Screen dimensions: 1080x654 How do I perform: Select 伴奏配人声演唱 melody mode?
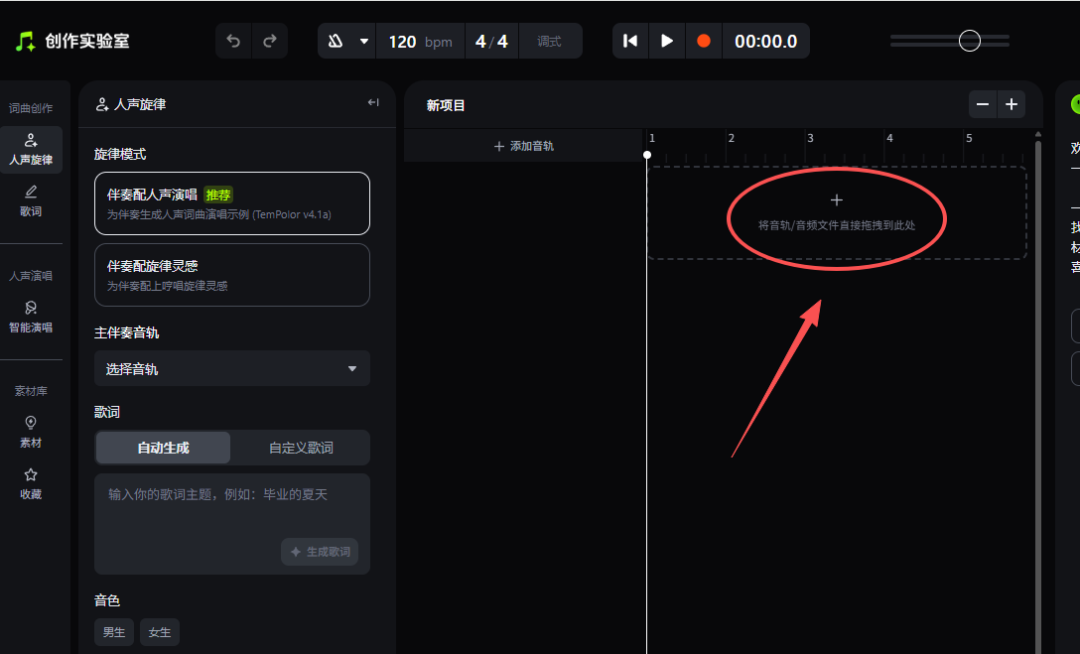tap(232, 203)
